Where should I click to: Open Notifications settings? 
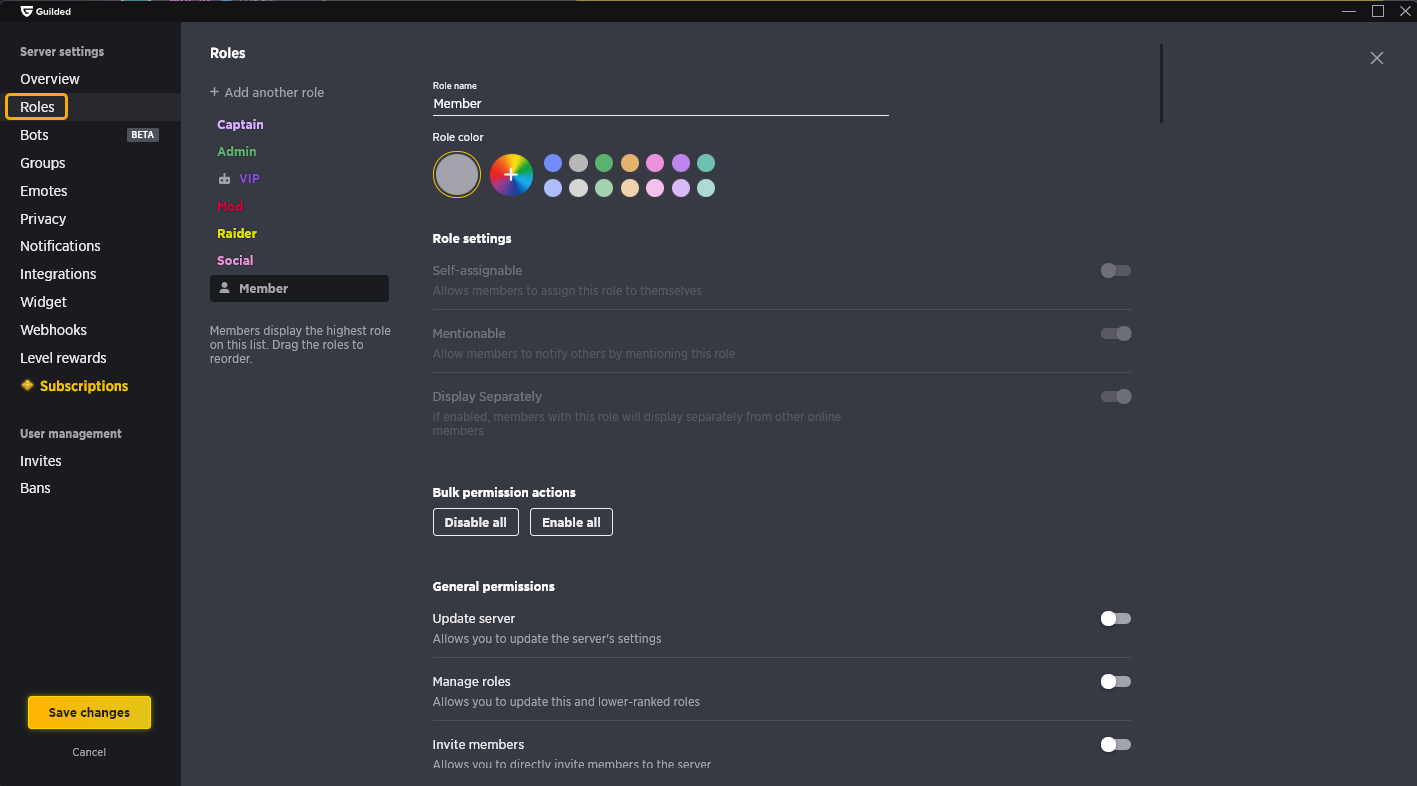60,246
